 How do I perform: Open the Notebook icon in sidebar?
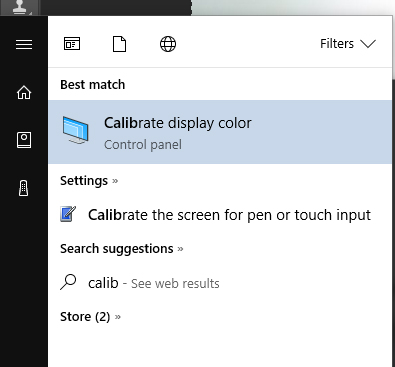(24, 140)
